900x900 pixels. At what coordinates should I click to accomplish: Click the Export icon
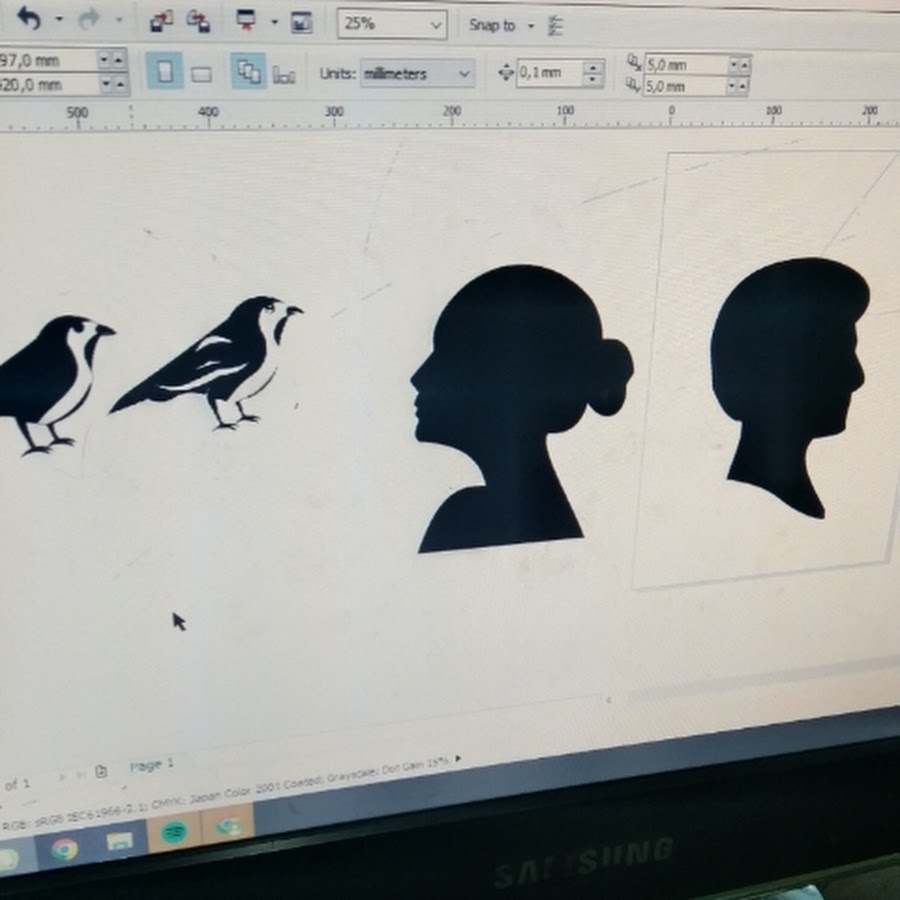[199, 22]
